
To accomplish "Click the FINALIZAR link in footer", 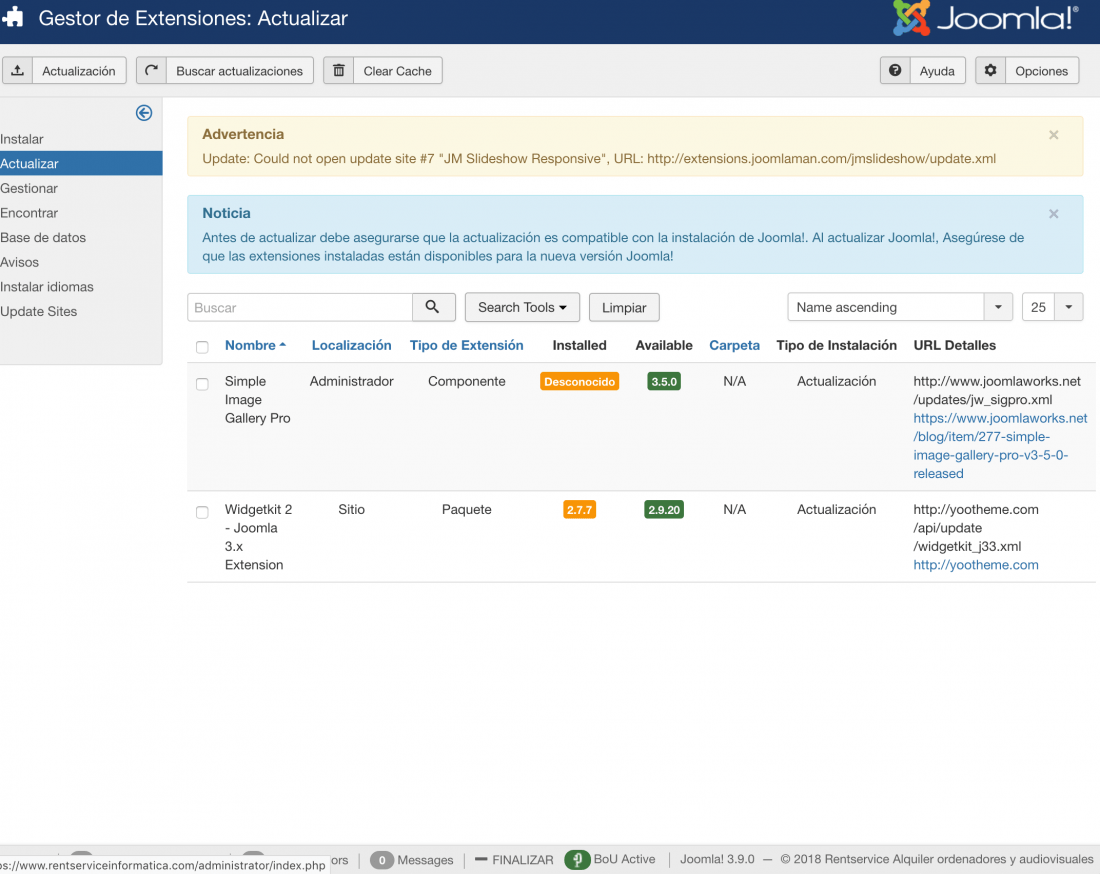I will 514,859.
